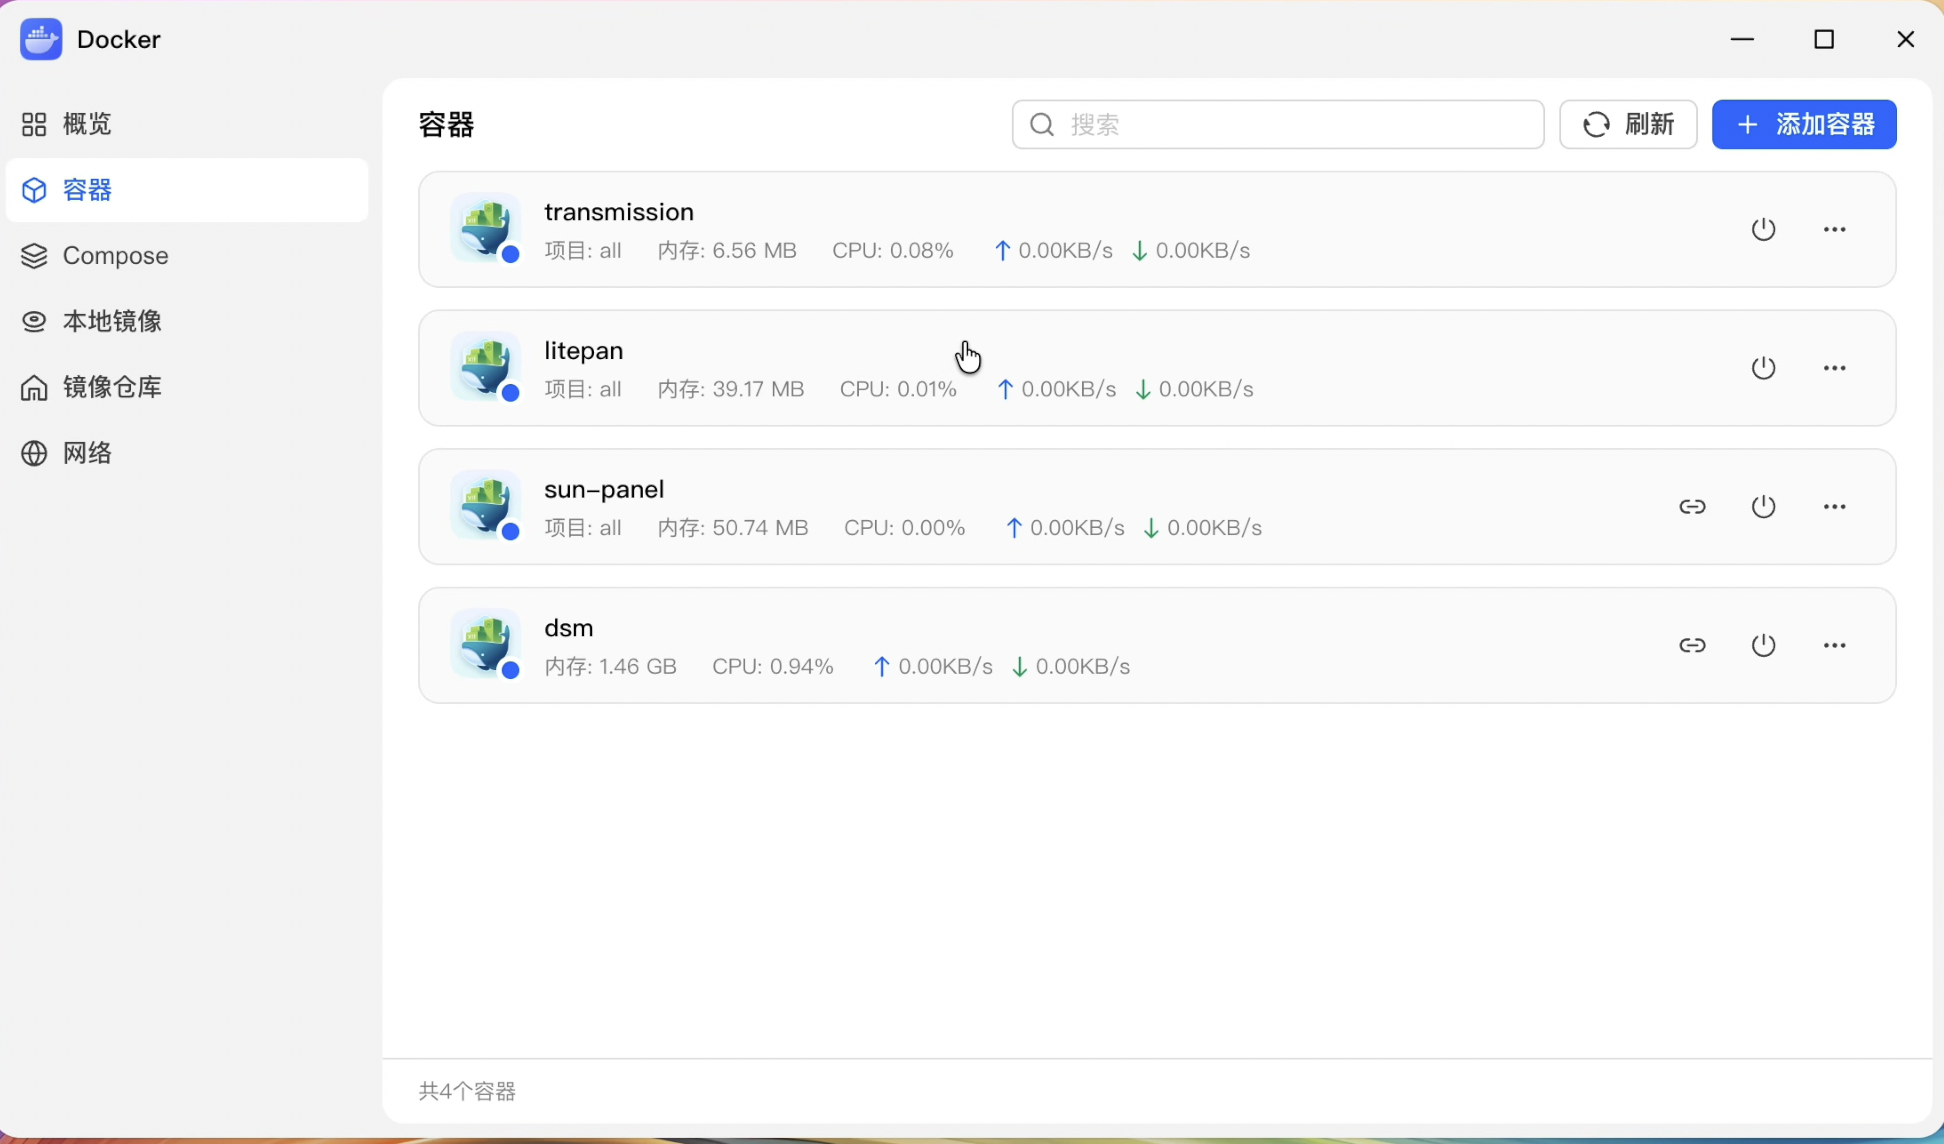Click dsm CPU: 0.94% text

coord(773,667)
